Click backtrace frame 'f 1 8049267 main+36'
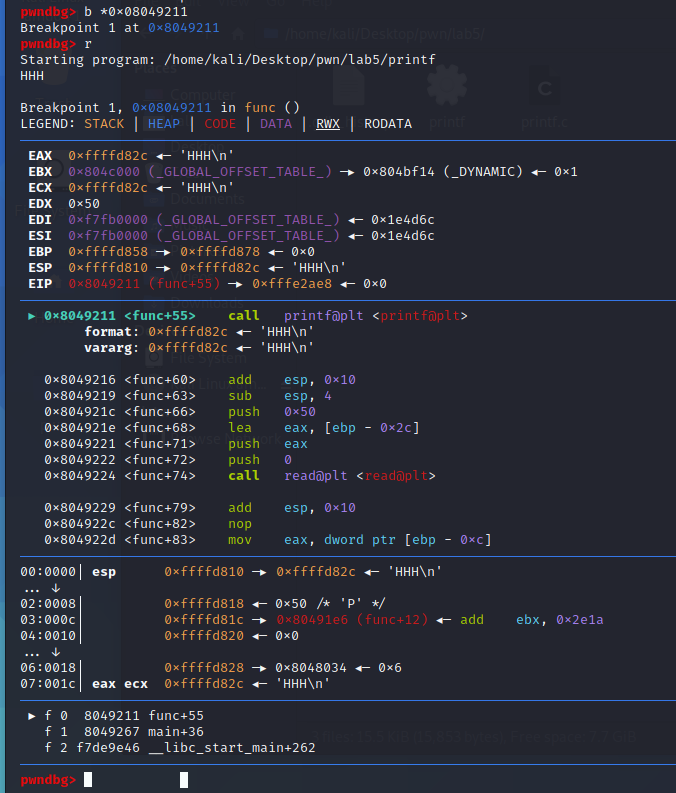 [124, 732]
